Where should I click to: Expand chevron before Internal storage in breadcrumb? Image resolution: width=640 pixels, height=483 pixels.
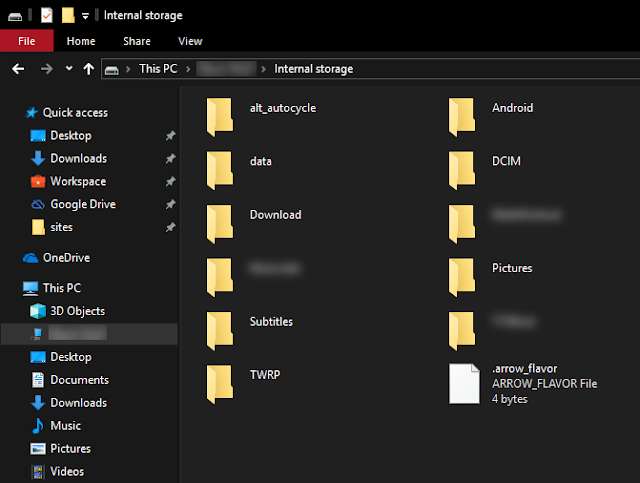(264, 69)
